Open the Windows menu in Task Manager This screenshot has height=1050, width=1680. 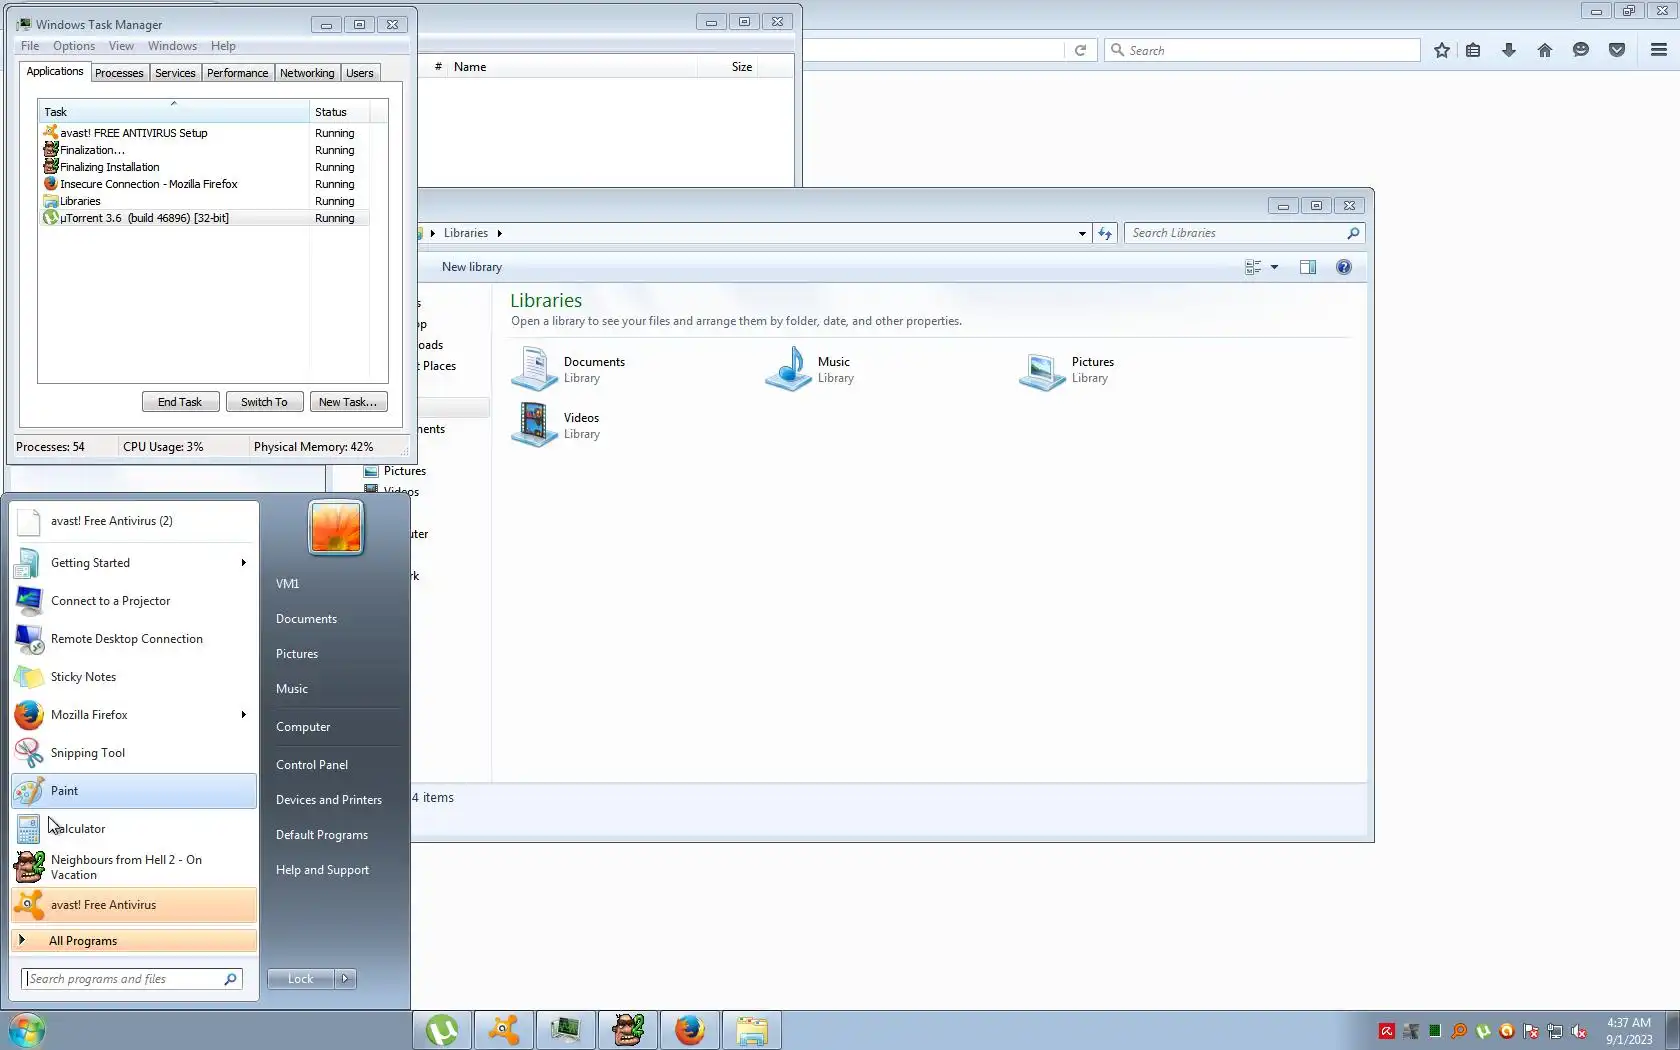point(172,46)
